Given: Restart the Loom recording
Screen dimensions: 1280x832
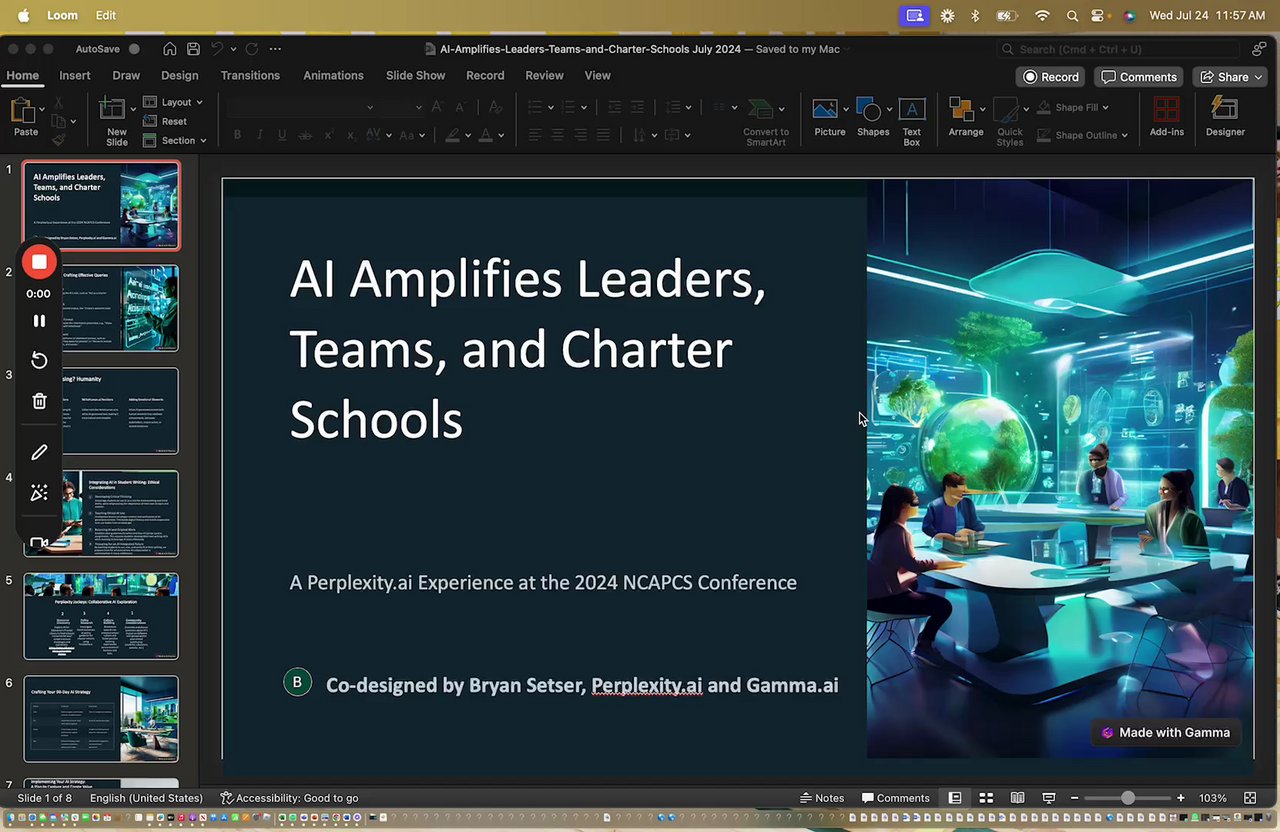Looking at the screenshot, I should 39,360.
